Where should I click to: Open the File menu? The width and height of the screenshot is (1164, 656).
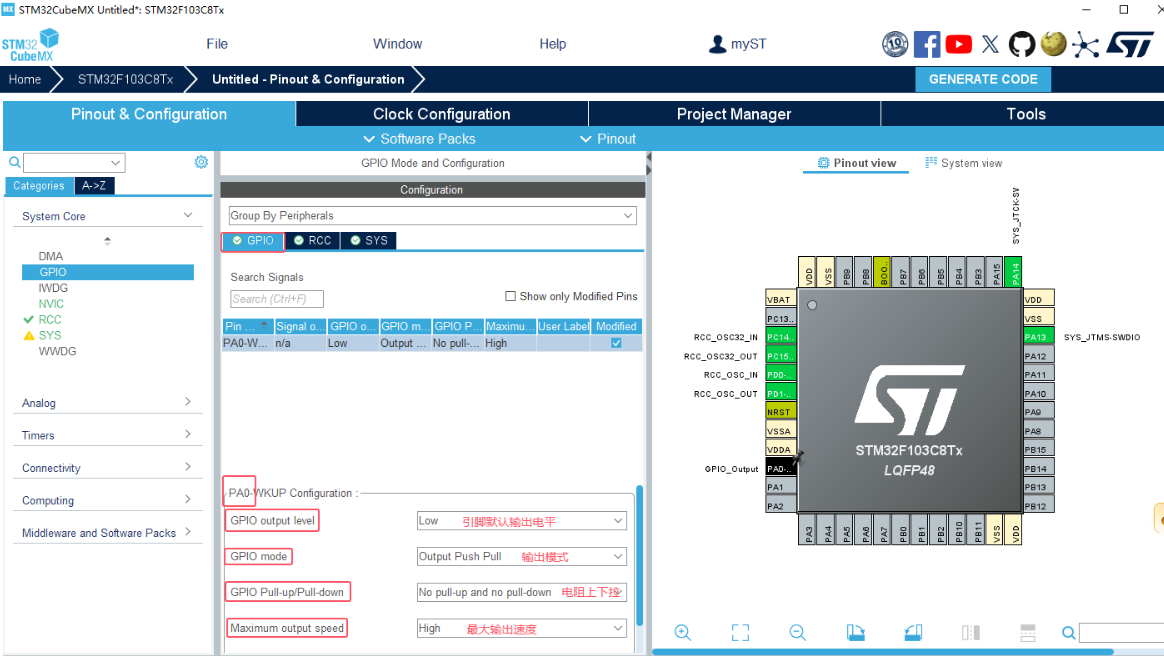pyautogui.click(x=217, y=44)
